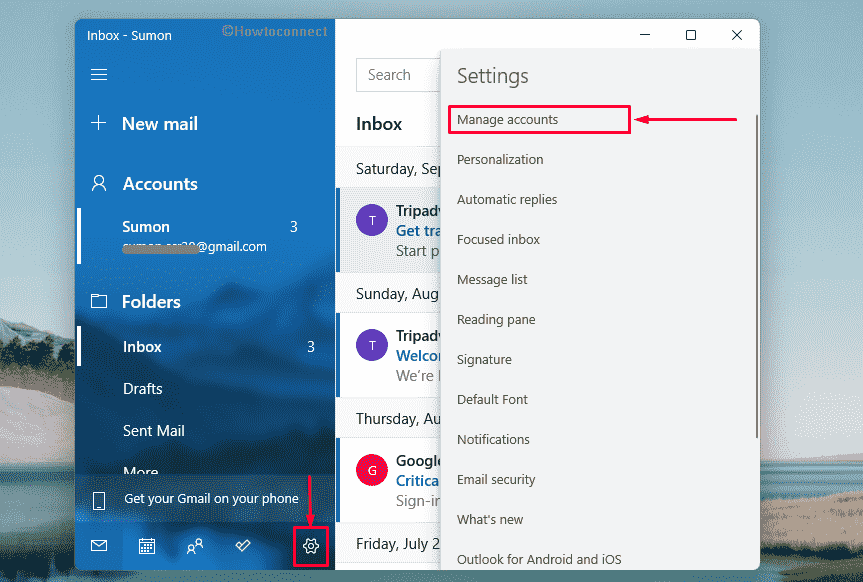This screenshot has height=582, width=863.
Task: Select the Focused inbox setting
Action: tap(498, 239)
